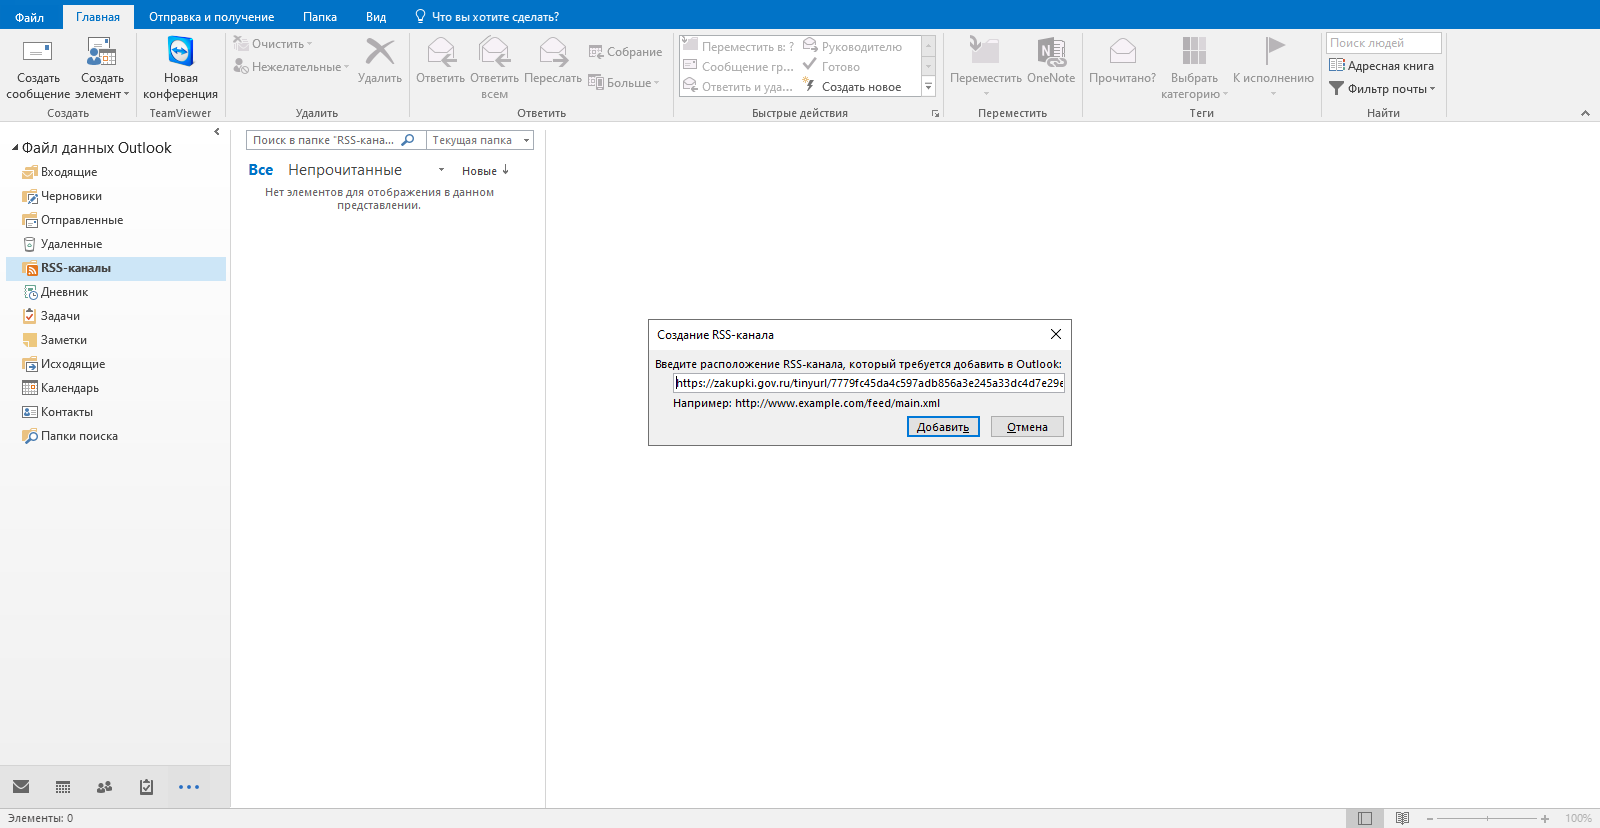The image size is (1600, 828).
Task: Switch to People view icon at bottom
Action: [x=104, y=787]
